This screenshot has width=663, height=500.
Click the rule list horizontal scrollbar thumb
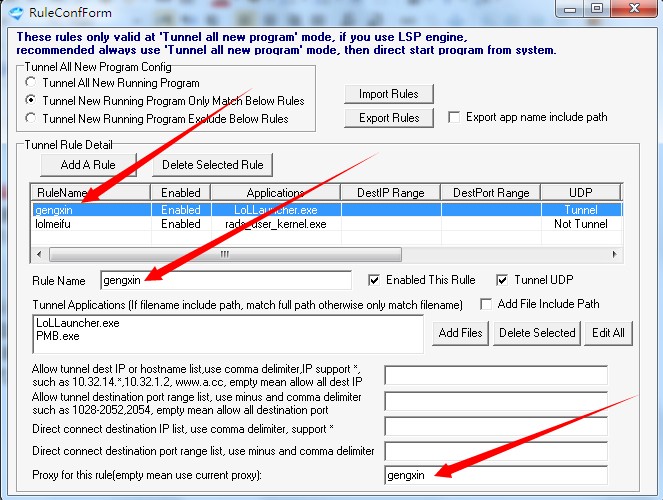(x=225, y=254)
